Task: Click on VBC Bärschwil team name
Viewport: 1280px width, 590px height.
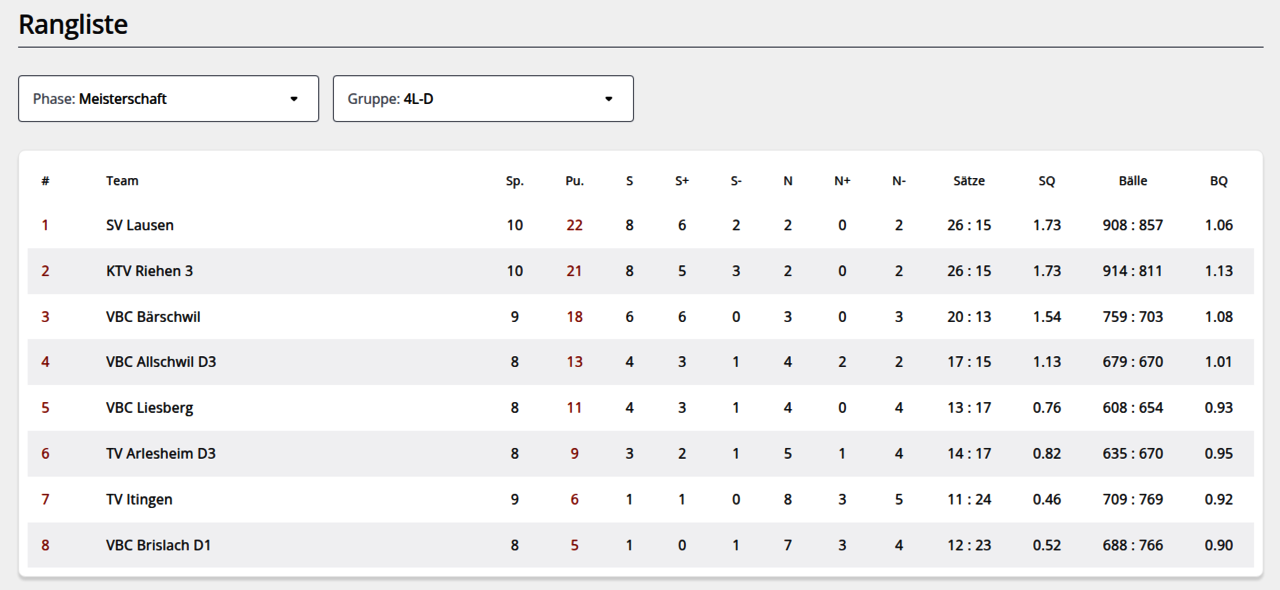Action: tap(153, 317)
